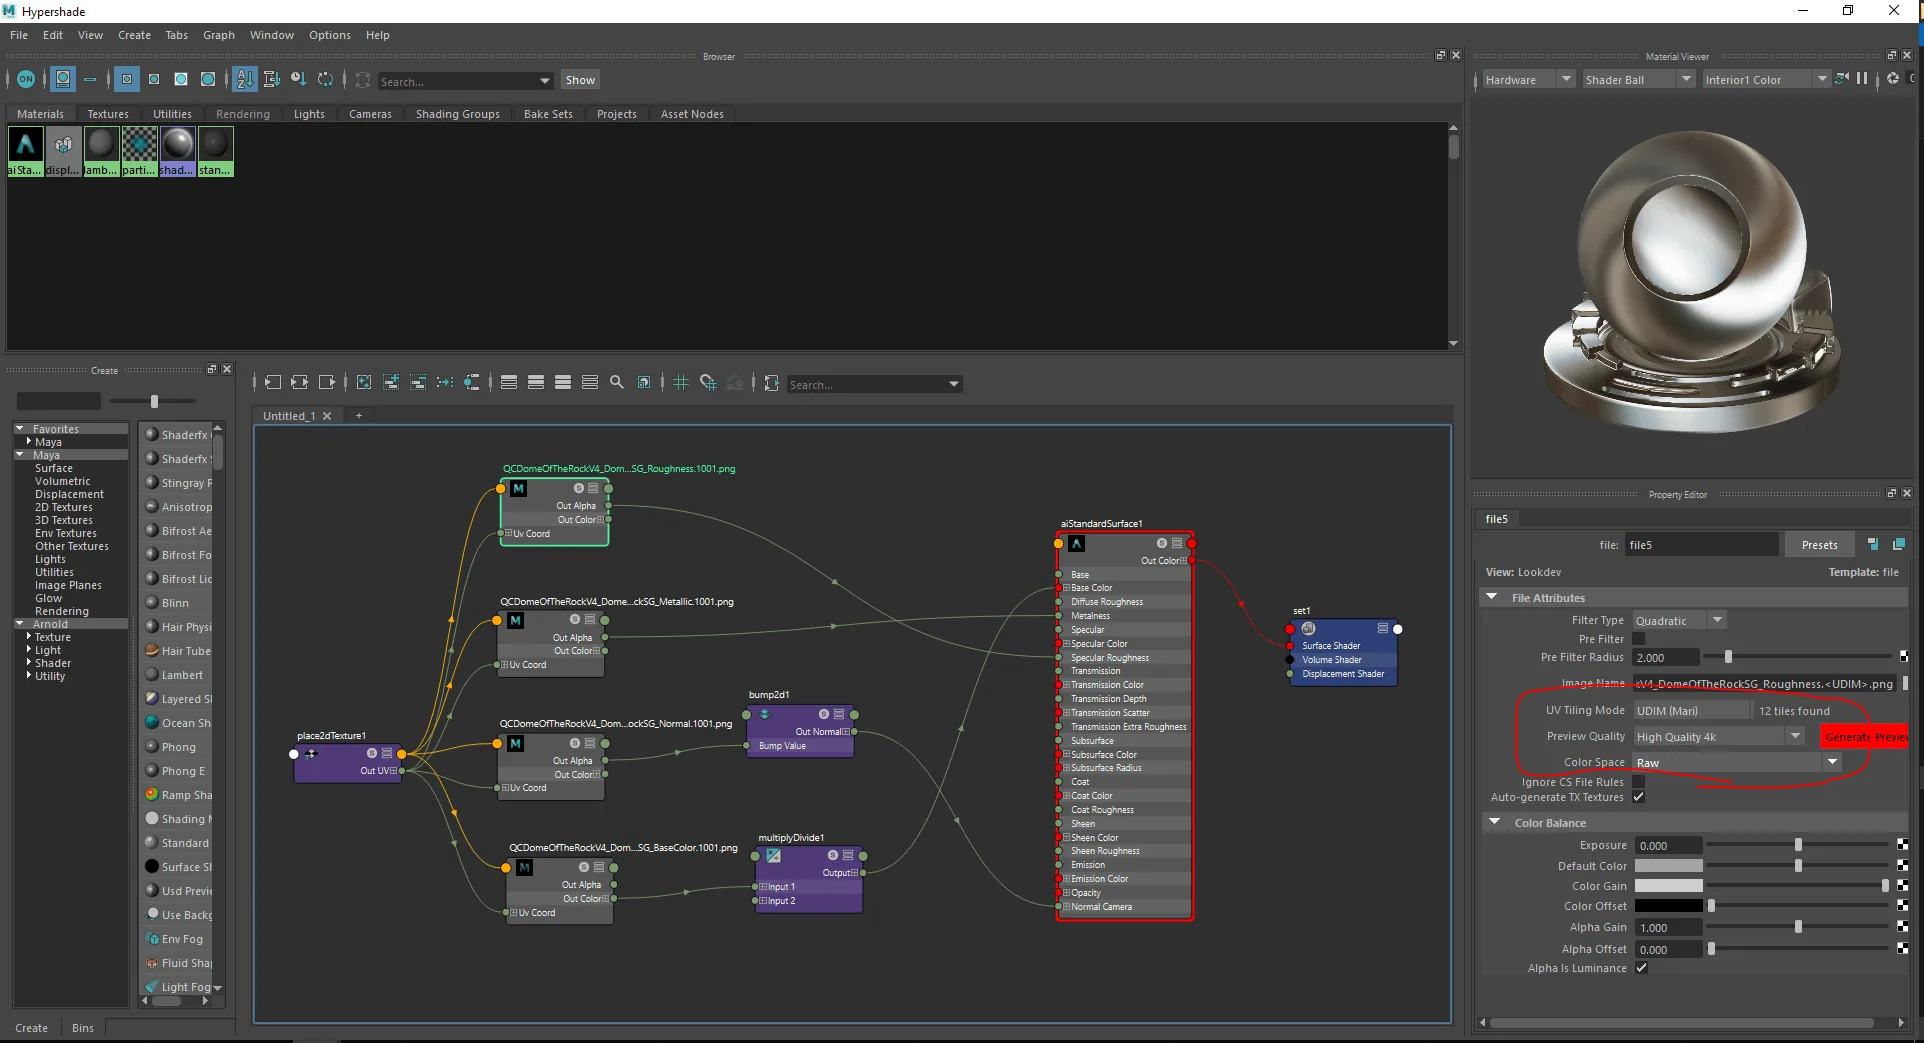The height and width of the screenshot is (1043, 1924).
Task: Click the Default Color swatch
Action: (1668, 865)
